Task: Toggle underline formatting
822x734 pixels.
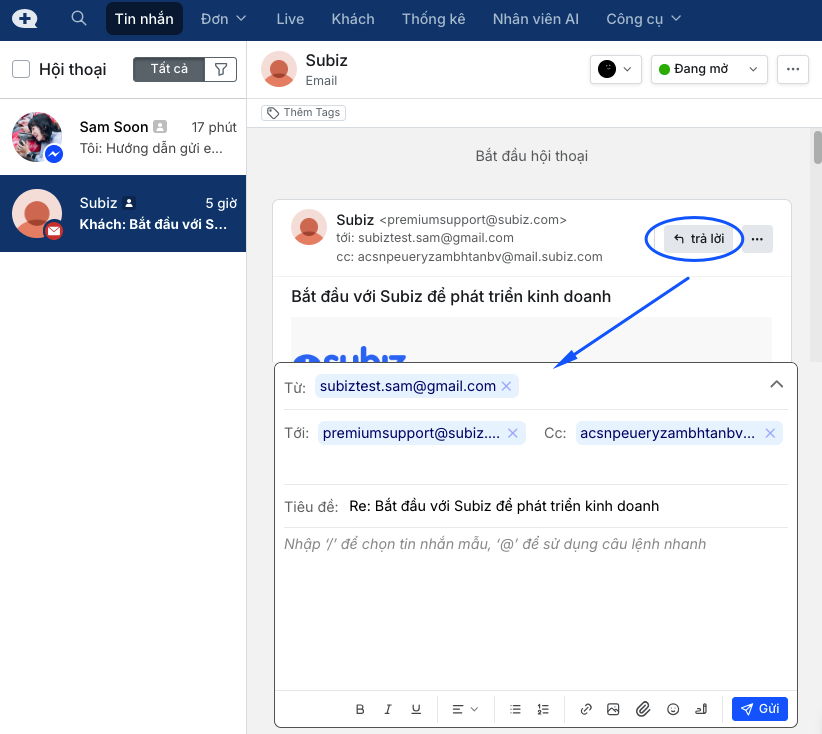Action: pyautogui.click(x=416, y=709)
